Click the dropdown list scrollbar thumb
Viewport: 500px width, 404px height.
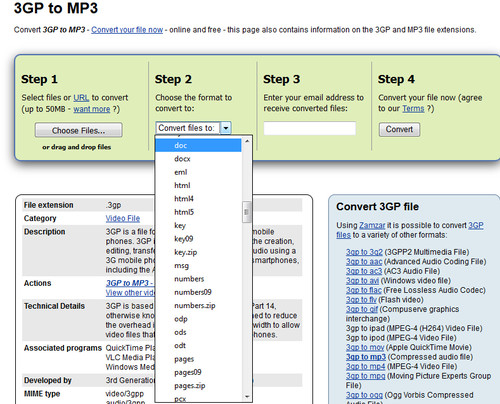(247, 212)
